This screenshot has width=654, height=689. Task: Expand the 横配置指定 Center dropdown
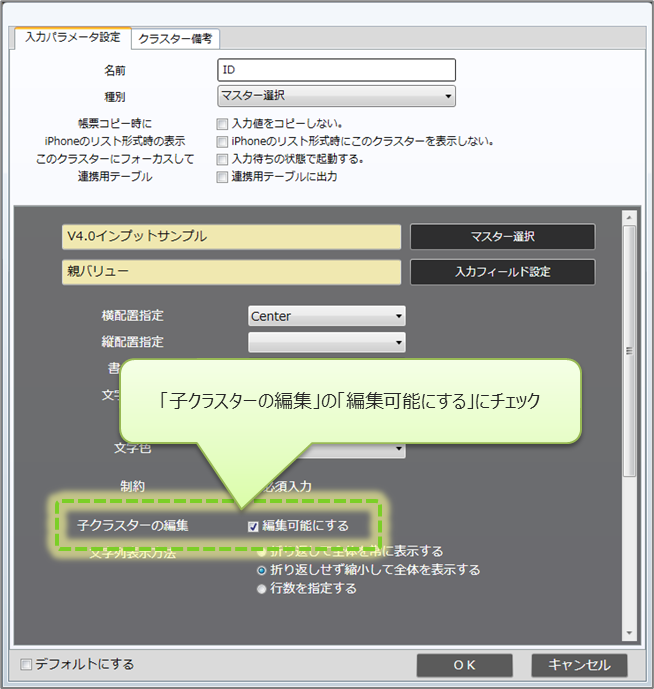tap(327, 316)
